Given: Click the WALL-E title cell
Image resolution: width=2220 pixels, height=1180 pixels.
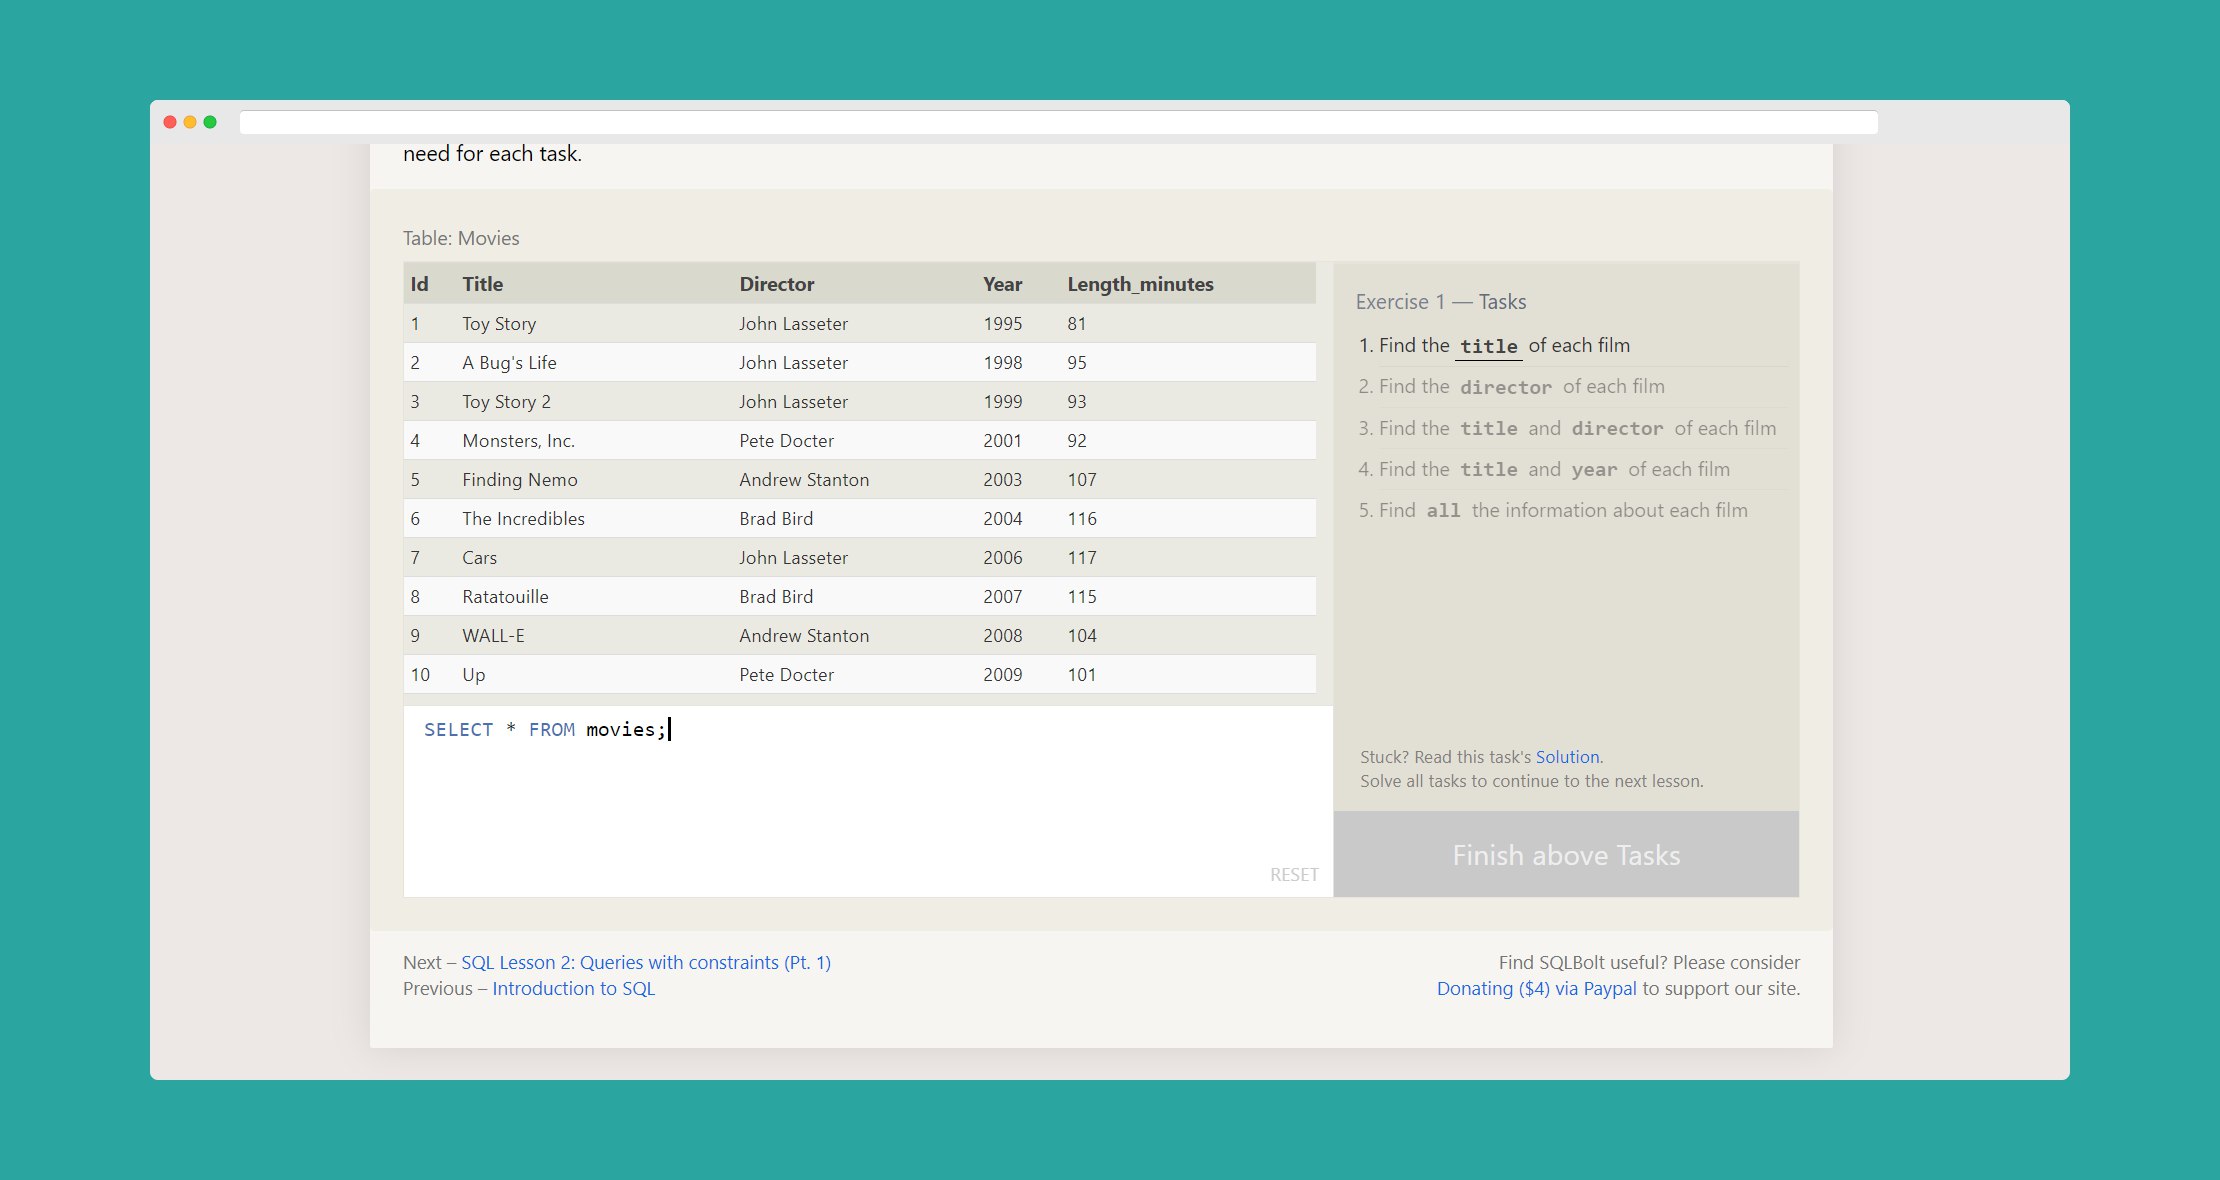Looking at the screenshot, I should 493,636.
